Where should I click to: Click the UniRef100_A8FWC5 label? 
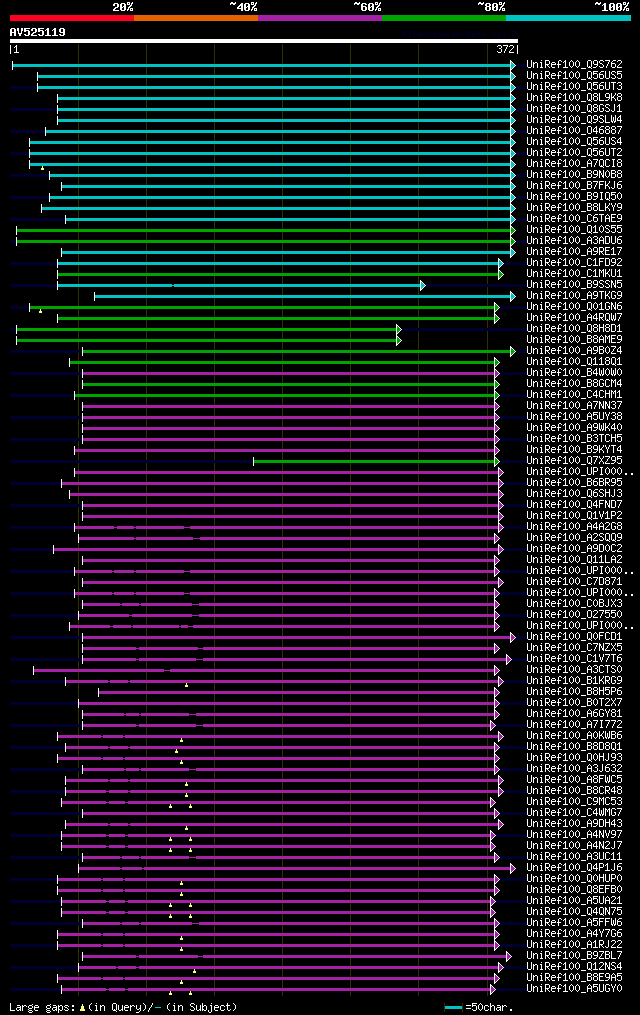pos(575,780)
